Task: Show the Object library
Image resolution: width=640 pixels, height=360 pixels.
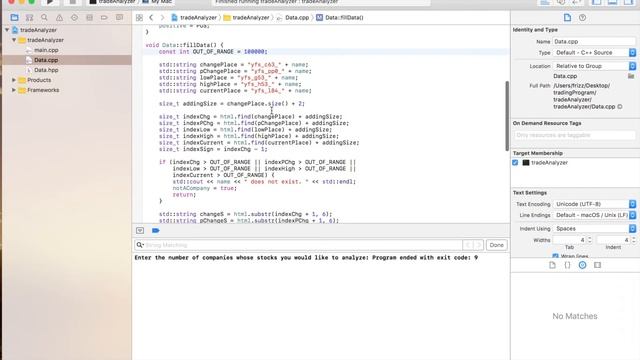Action: 582,265
